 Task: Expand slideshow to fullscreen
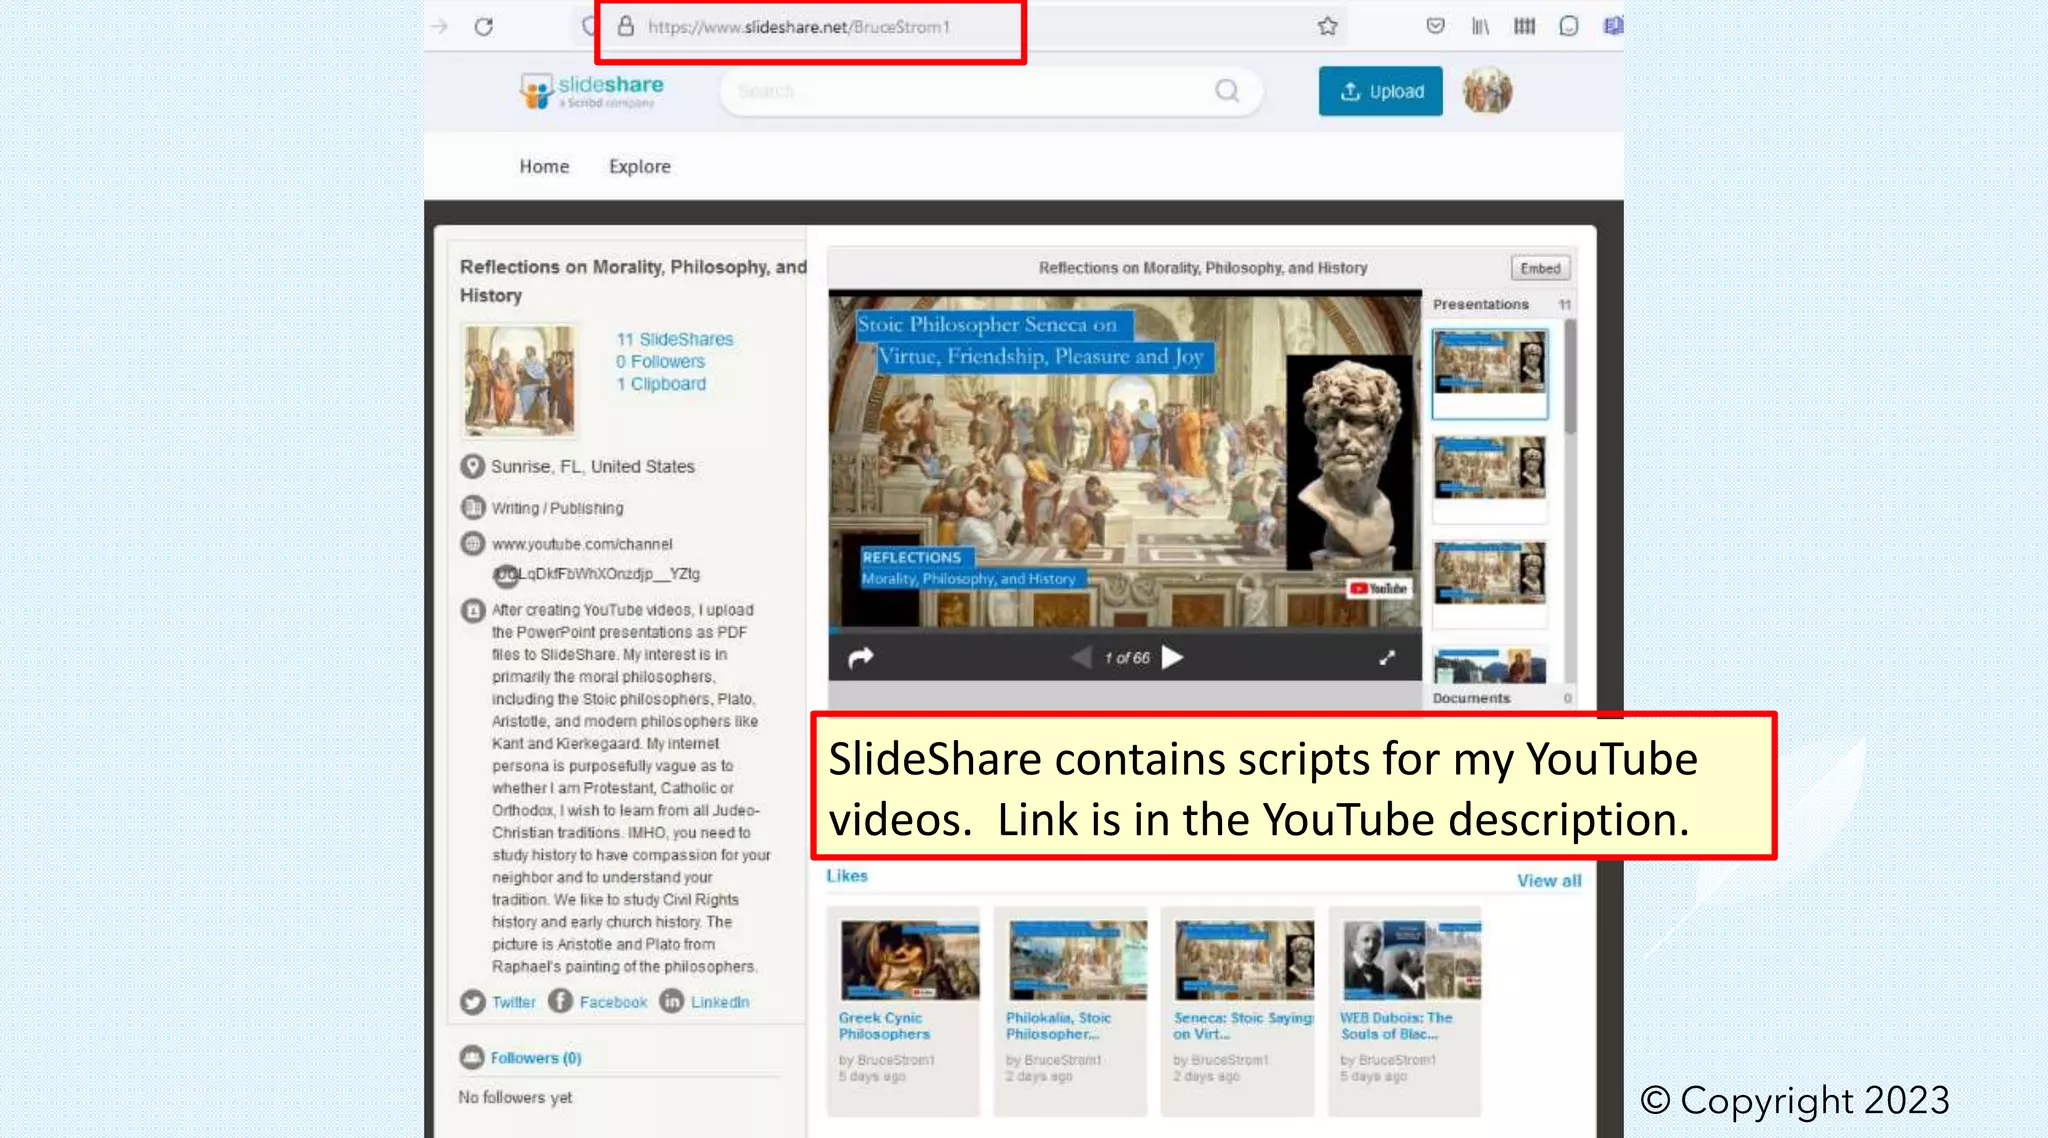(1387, 657)
